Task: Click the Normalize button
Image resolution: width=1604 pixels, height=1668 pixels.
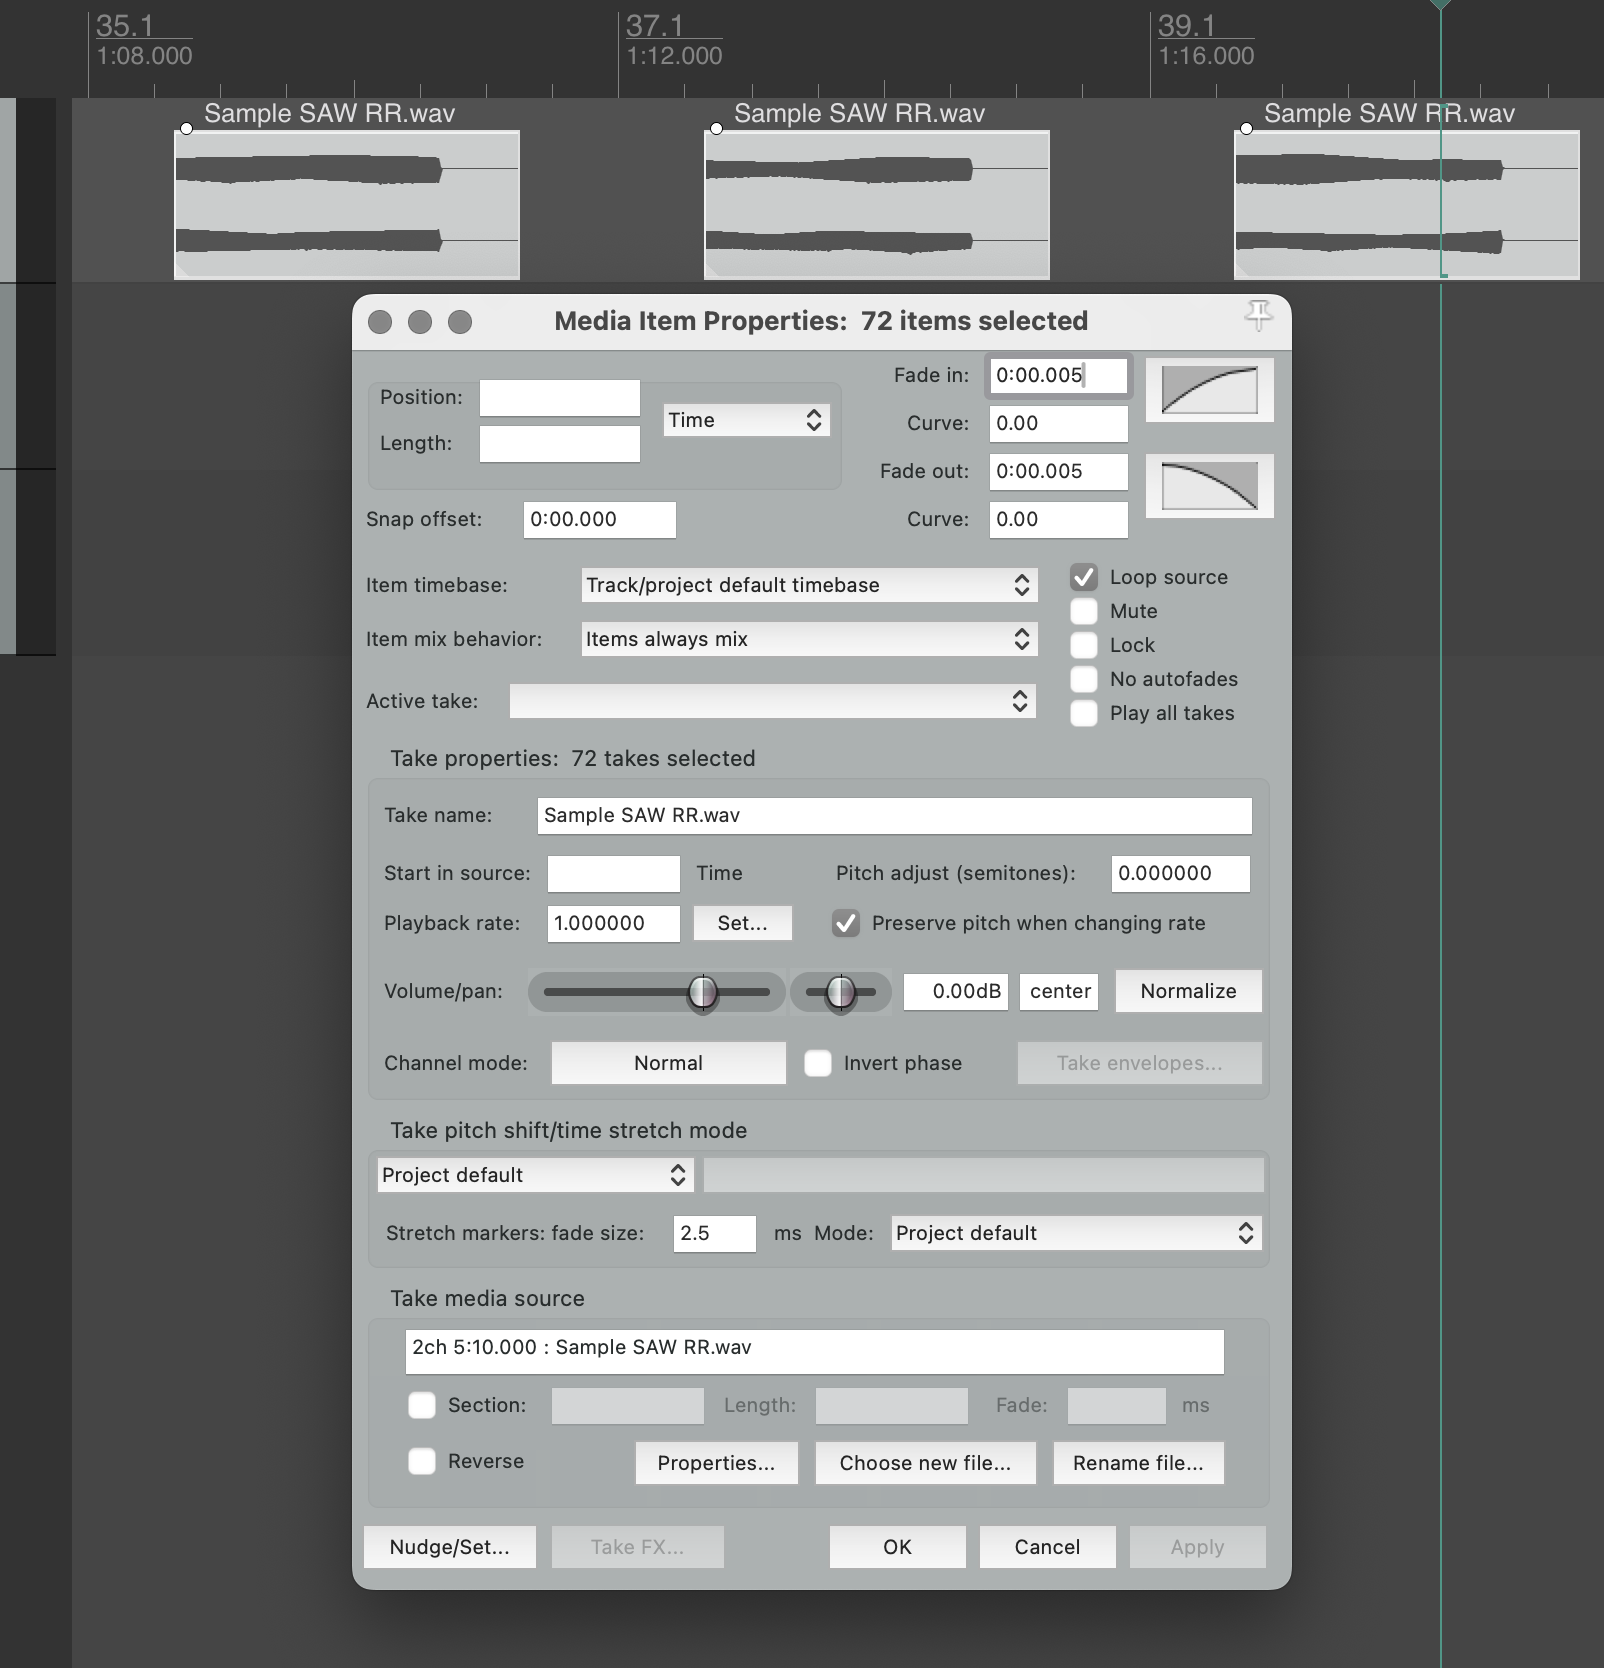Action: (1188, 991)
